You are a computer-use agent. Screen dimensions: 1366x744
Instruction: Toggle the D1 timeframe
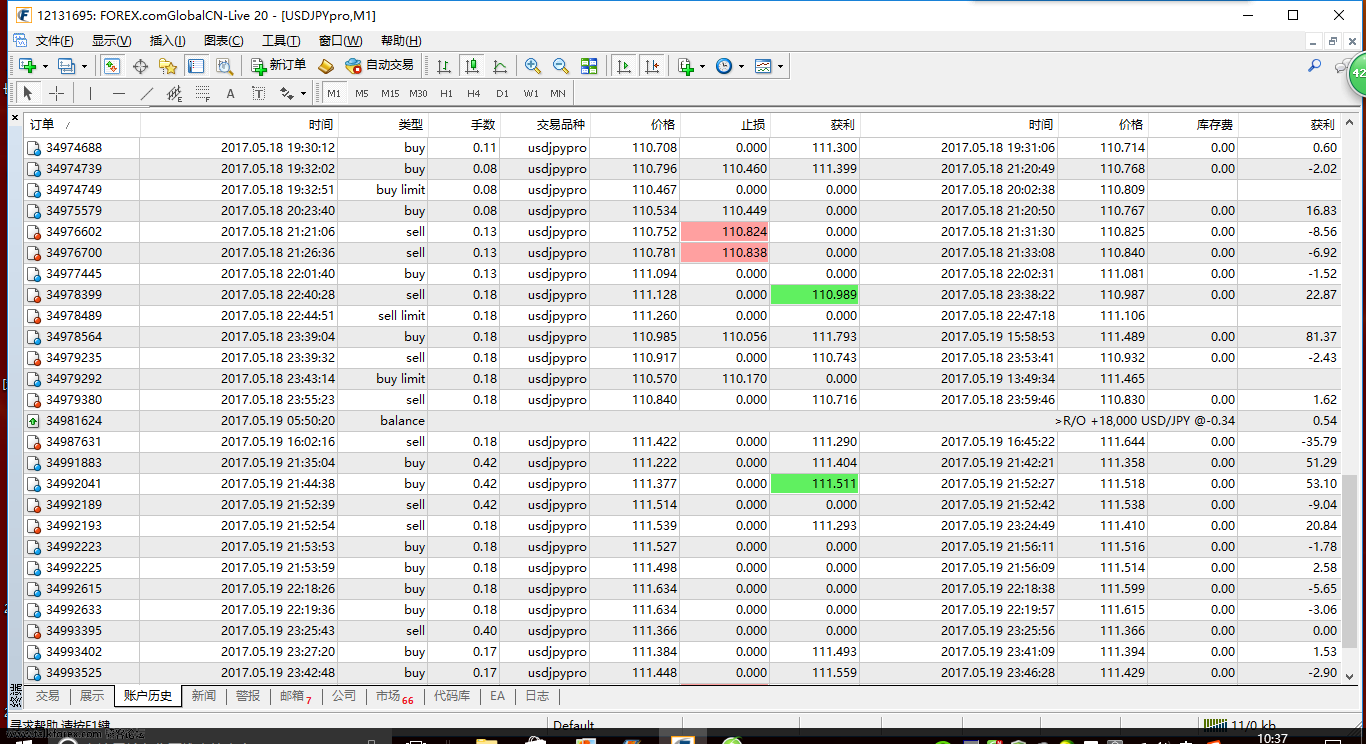click(502, 93)
